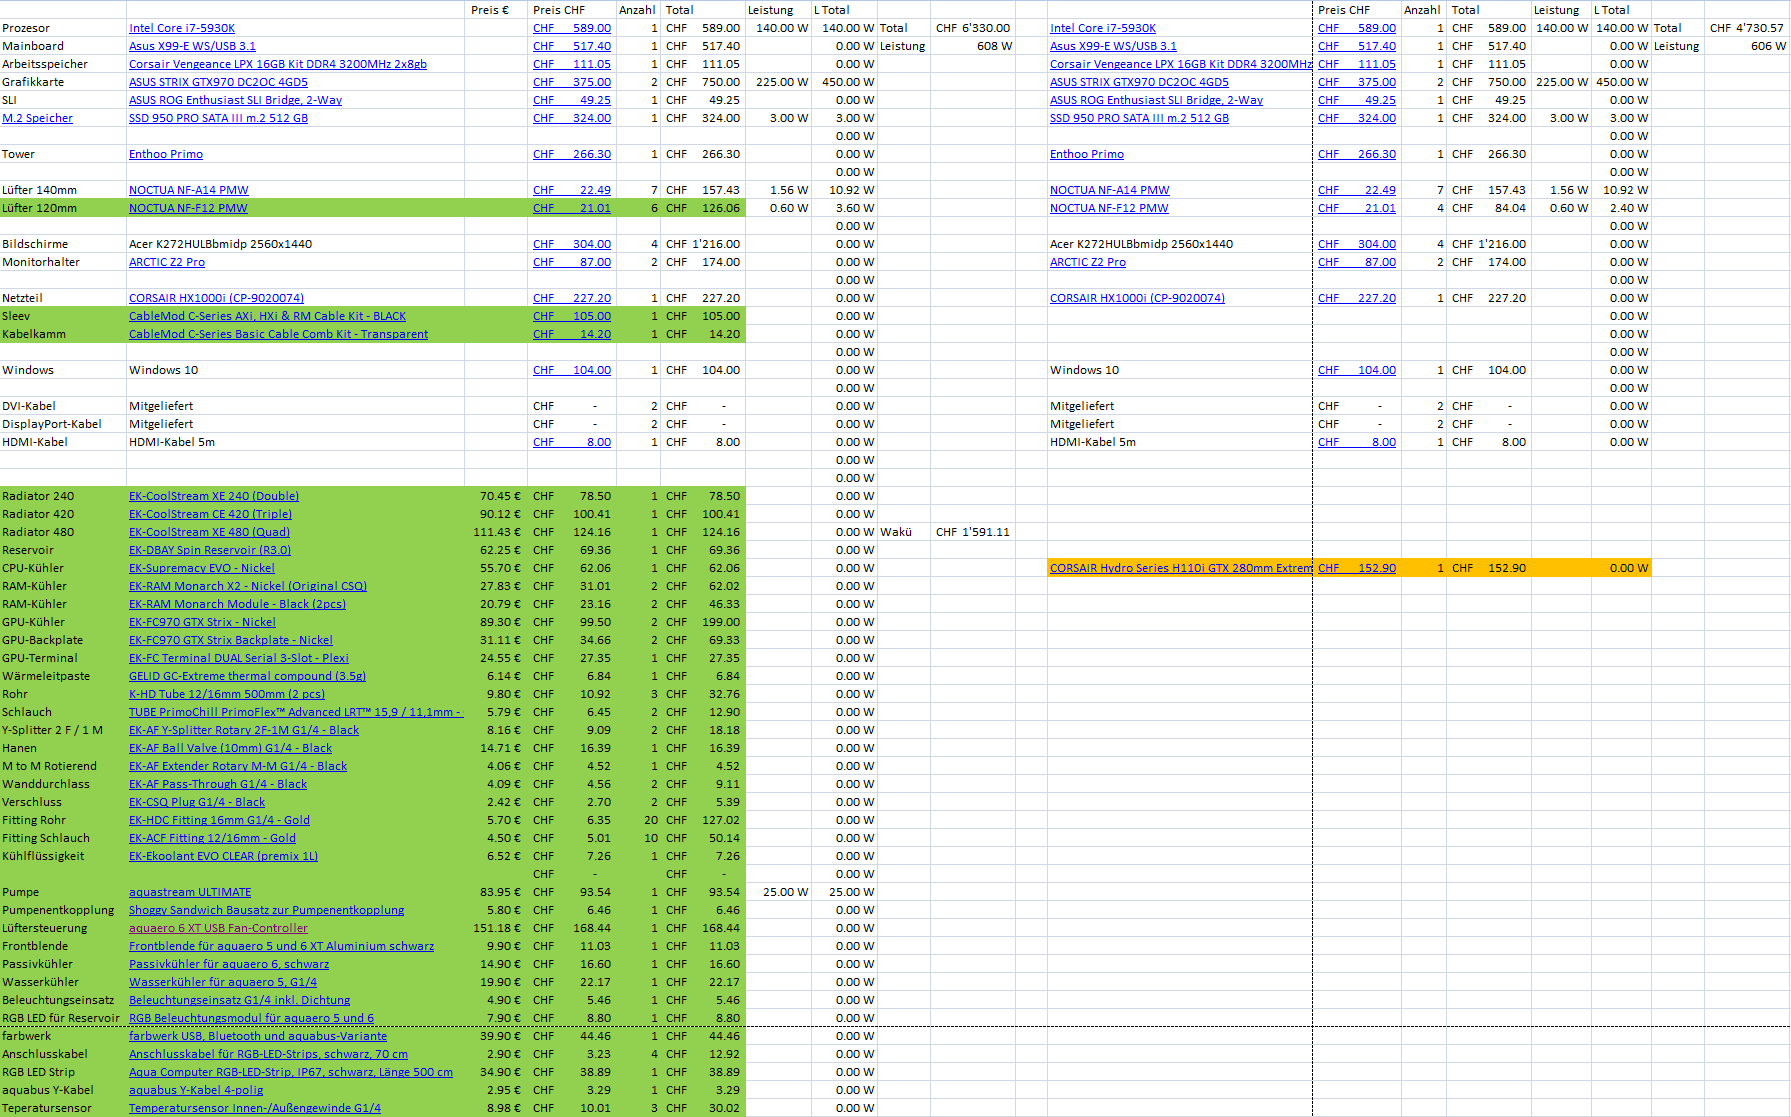Open Beleuchtungseinsatz G1/4 inkl. Dichtung link
The image size is (1791, 1117).
tap(239, 1000)
